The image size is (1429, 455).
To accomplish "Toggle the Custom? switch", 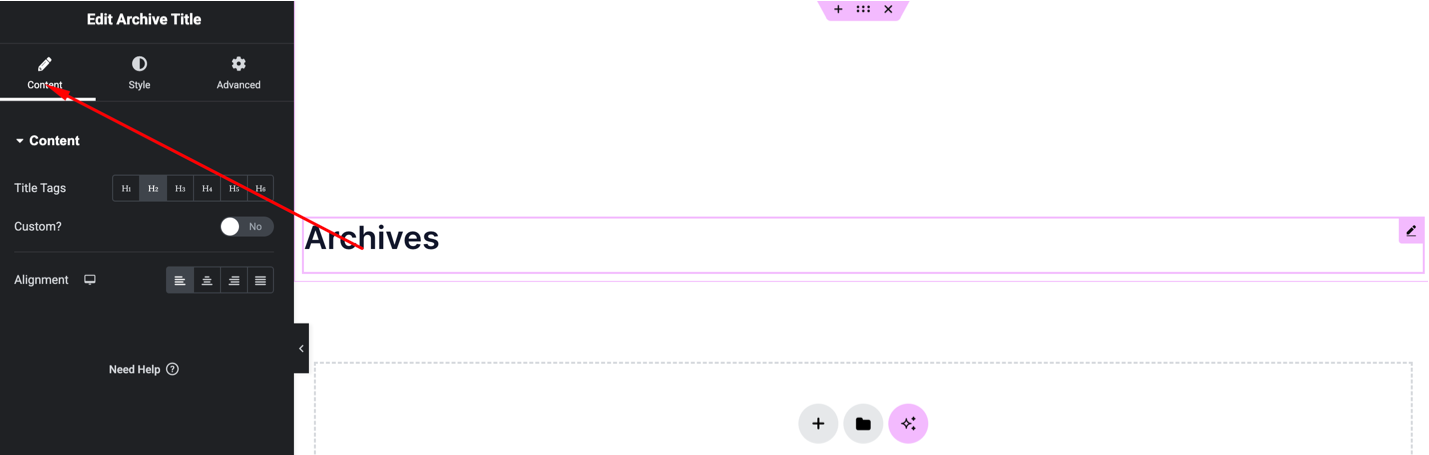I will click(x=246, y=227).
